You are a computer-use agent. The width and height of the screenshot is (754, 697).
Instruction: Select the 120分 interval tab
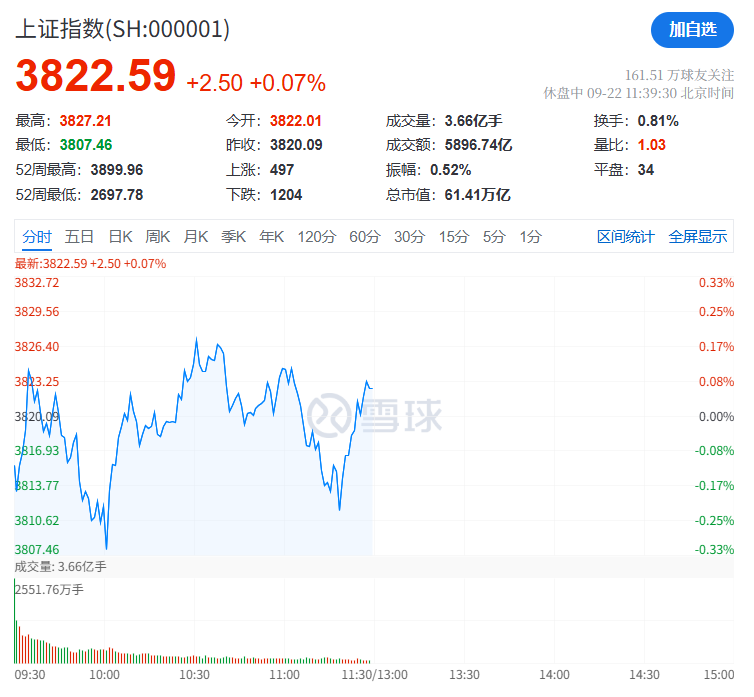coord(316,237)
